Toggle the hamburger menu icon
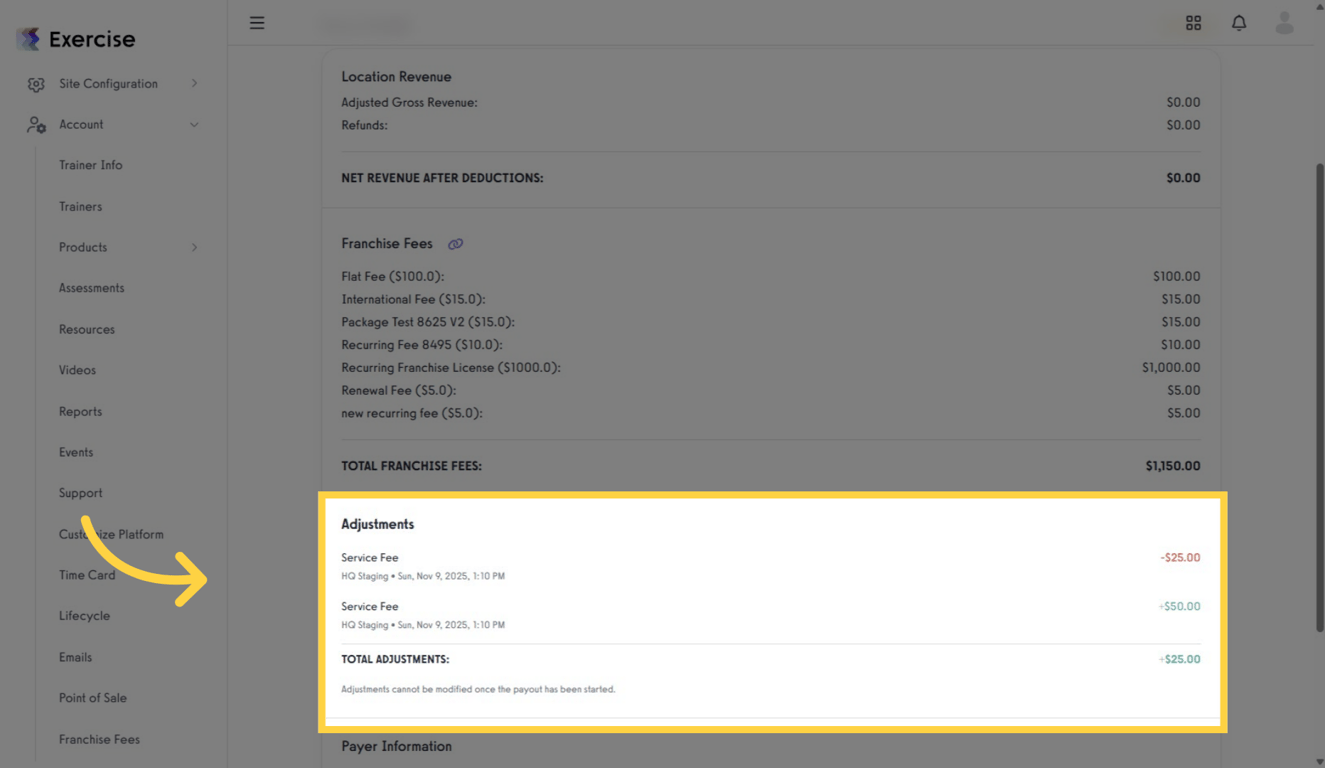The height and width of the screenshot is (768, 1325). 257,22
